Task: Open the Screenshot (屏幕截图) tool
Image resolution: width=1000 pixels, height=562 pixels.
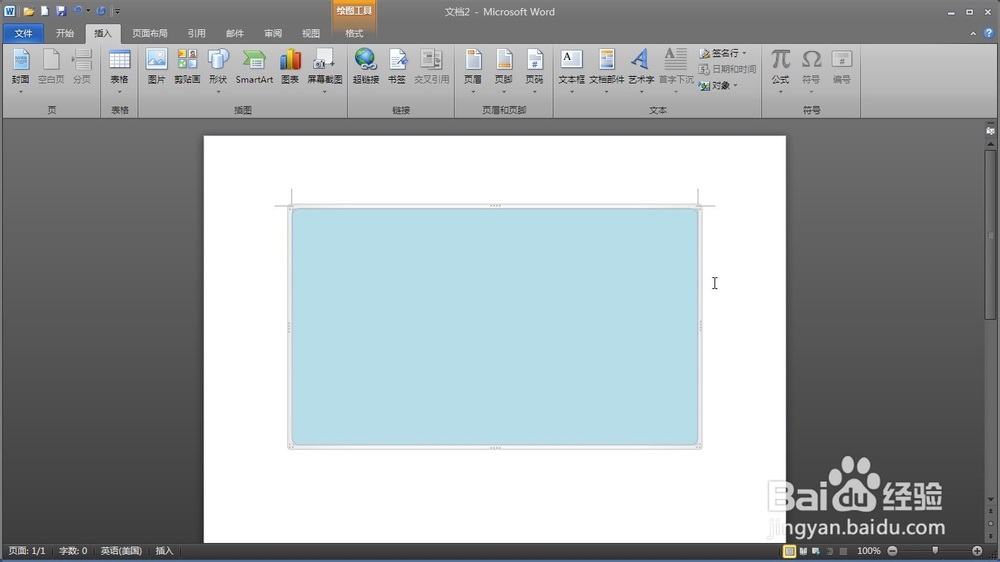Action: 325,69
